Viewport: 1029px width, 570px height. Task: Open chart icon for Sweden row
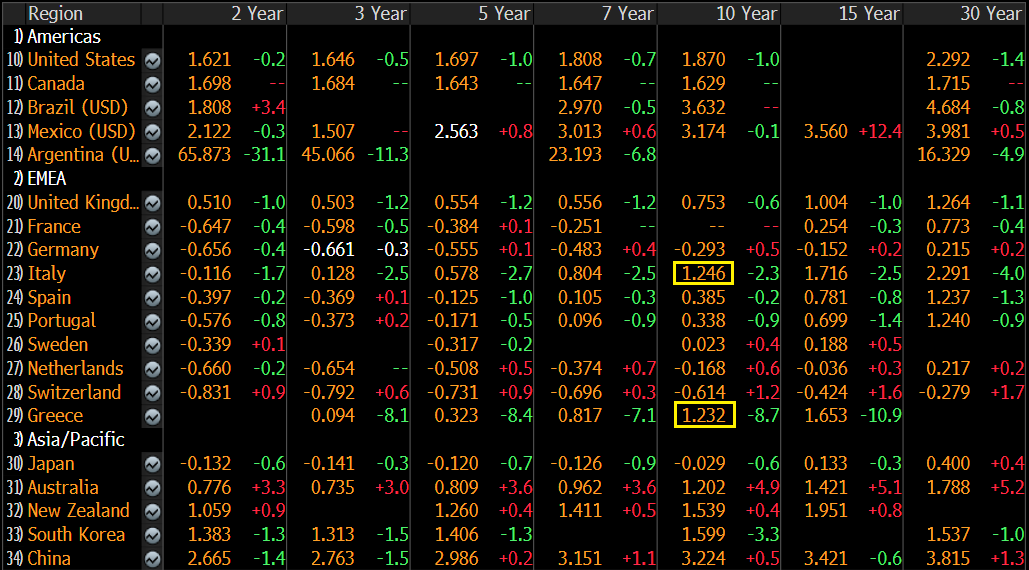(152, 345)
